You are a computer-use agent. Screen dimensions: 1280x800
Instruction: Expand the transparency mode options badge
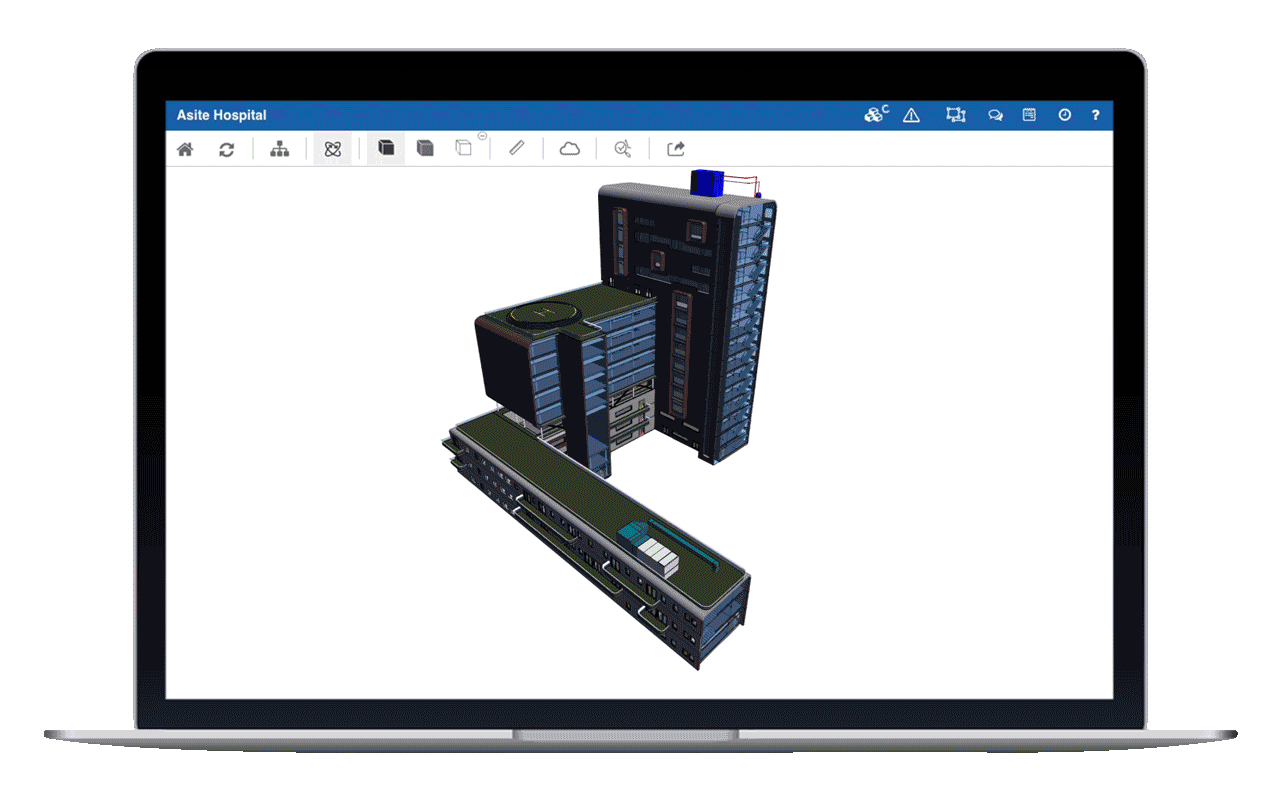tap(481, 136)
